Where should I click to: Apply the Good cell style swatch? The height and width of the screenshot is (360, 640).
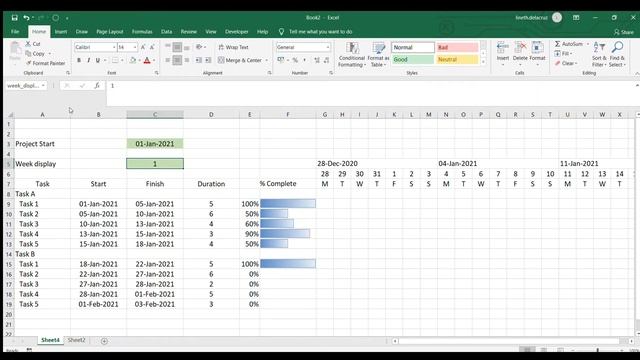pyautogui.click(x=413, y=59)
